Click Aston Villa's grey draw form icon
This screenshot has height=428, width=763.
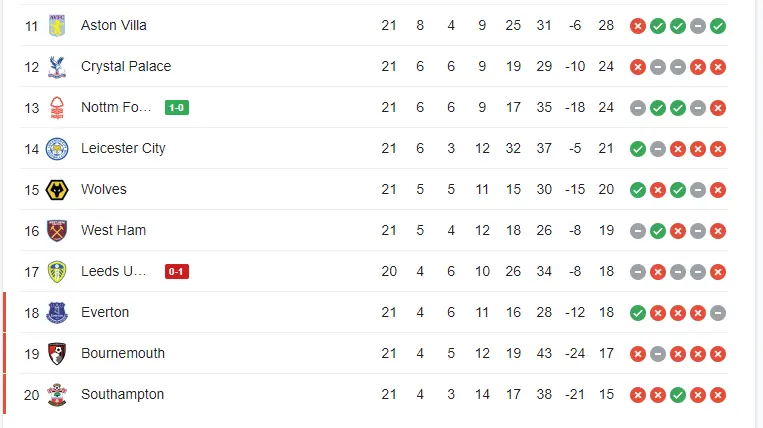(x=698, y=25)
